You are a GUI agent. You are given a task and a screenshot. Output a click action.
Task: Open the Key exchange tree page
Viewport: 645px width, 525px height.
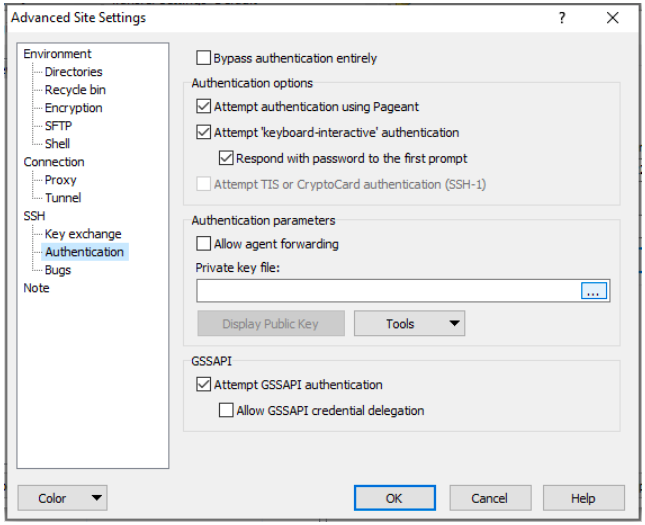(83, 234)
